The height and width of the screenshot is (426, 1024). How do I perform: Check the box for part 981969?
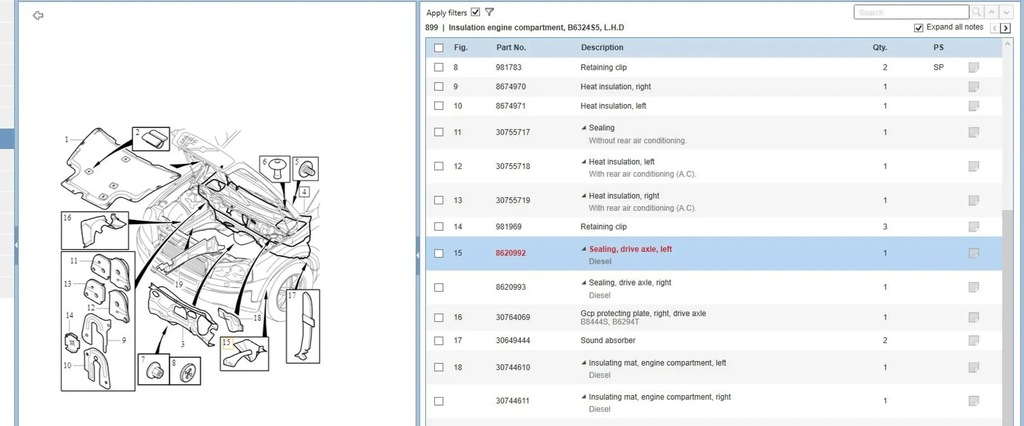point(438,227)
